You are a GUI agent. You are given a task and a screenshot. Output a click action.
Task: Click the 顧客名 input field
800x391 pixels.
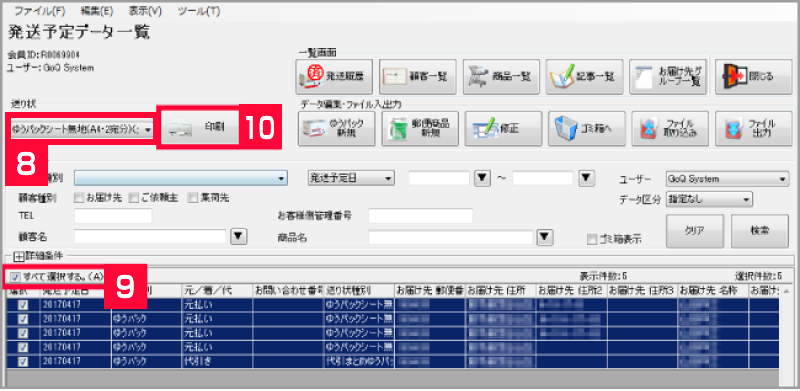[150, 236]
